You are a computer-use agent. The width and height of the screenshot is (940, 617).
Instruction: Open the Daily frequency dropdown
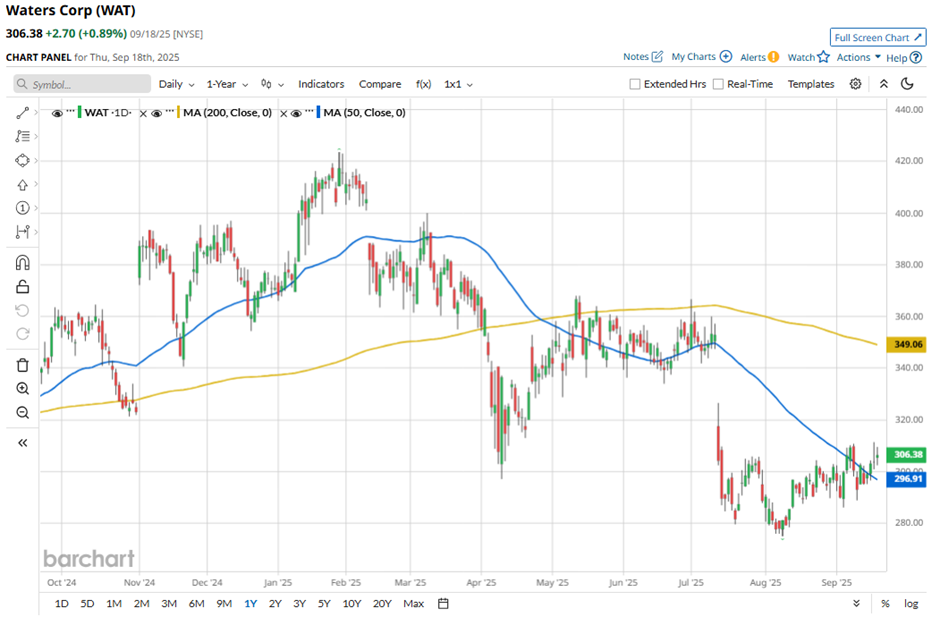click(176, 84)
